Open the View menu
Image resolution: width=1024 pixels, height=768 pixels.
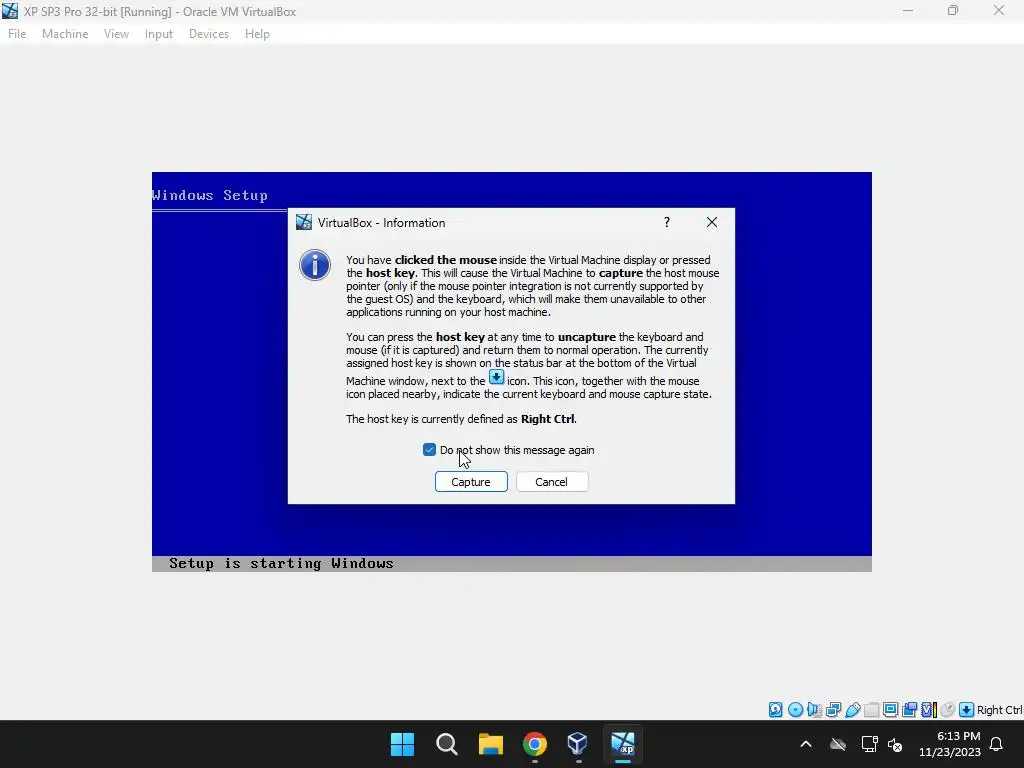116,34
